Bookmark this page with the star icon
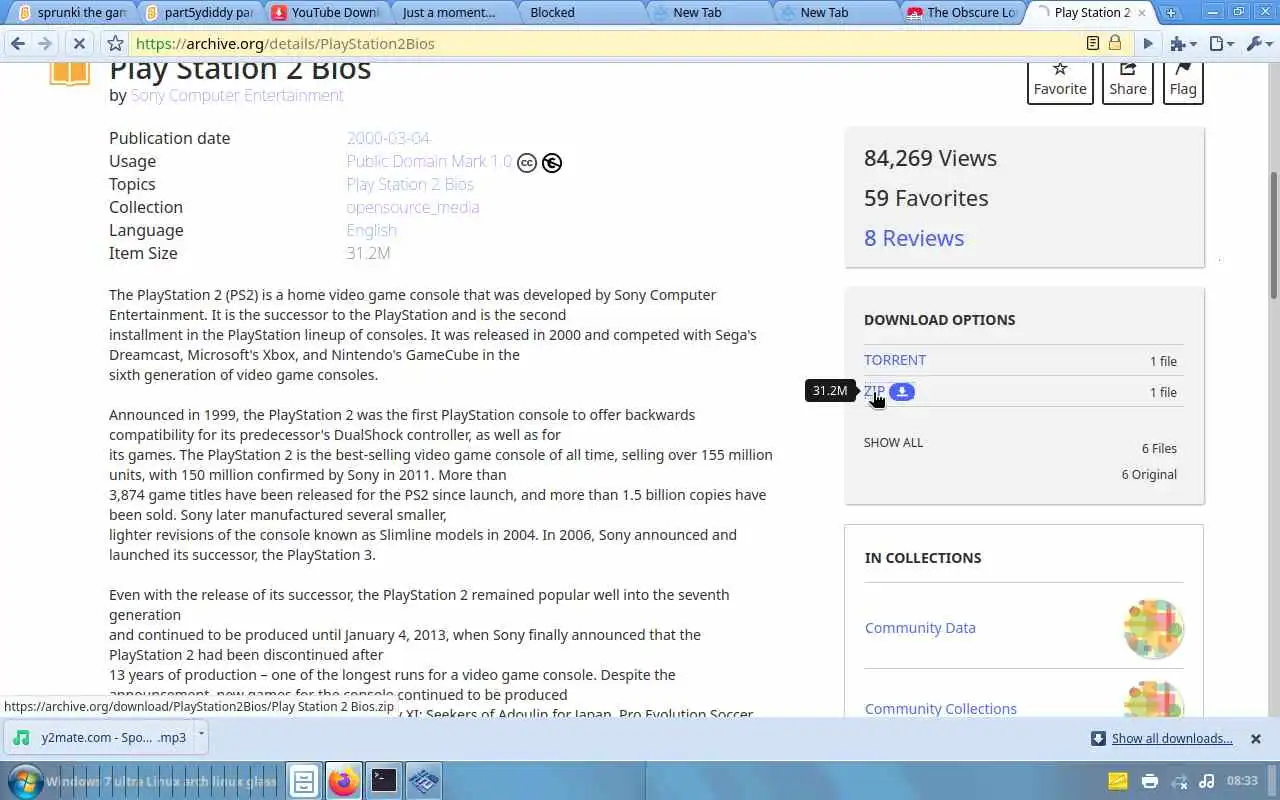 pos(115,44)
